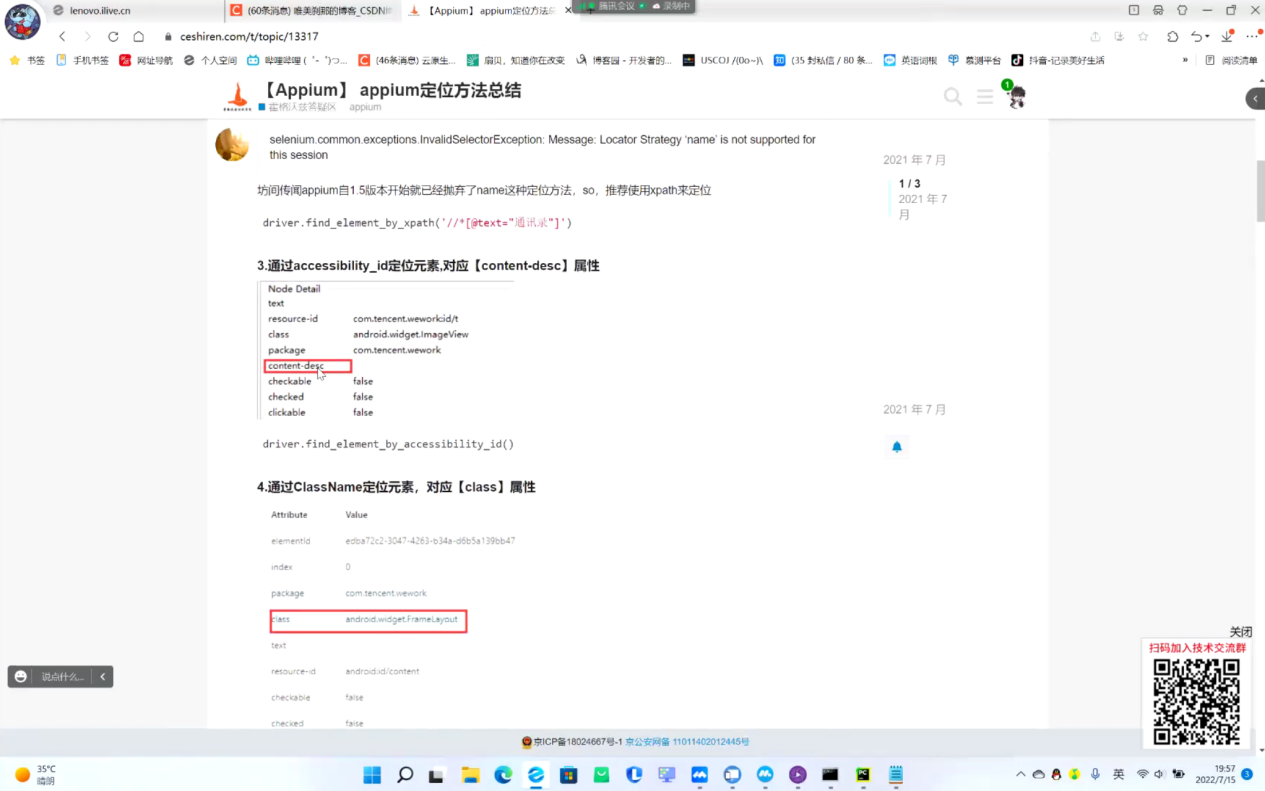Click the forum search magnifier icon
The height and width of the screenshot is (791, 1265).
[x=953, y=96]
